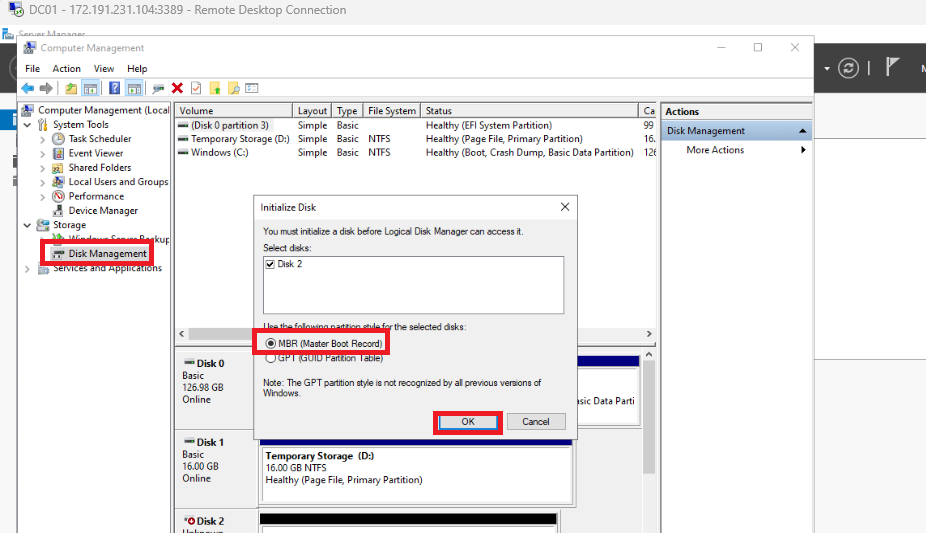
Task: Toggle the Disk 2 checkbox
Action: coord(270,264)
